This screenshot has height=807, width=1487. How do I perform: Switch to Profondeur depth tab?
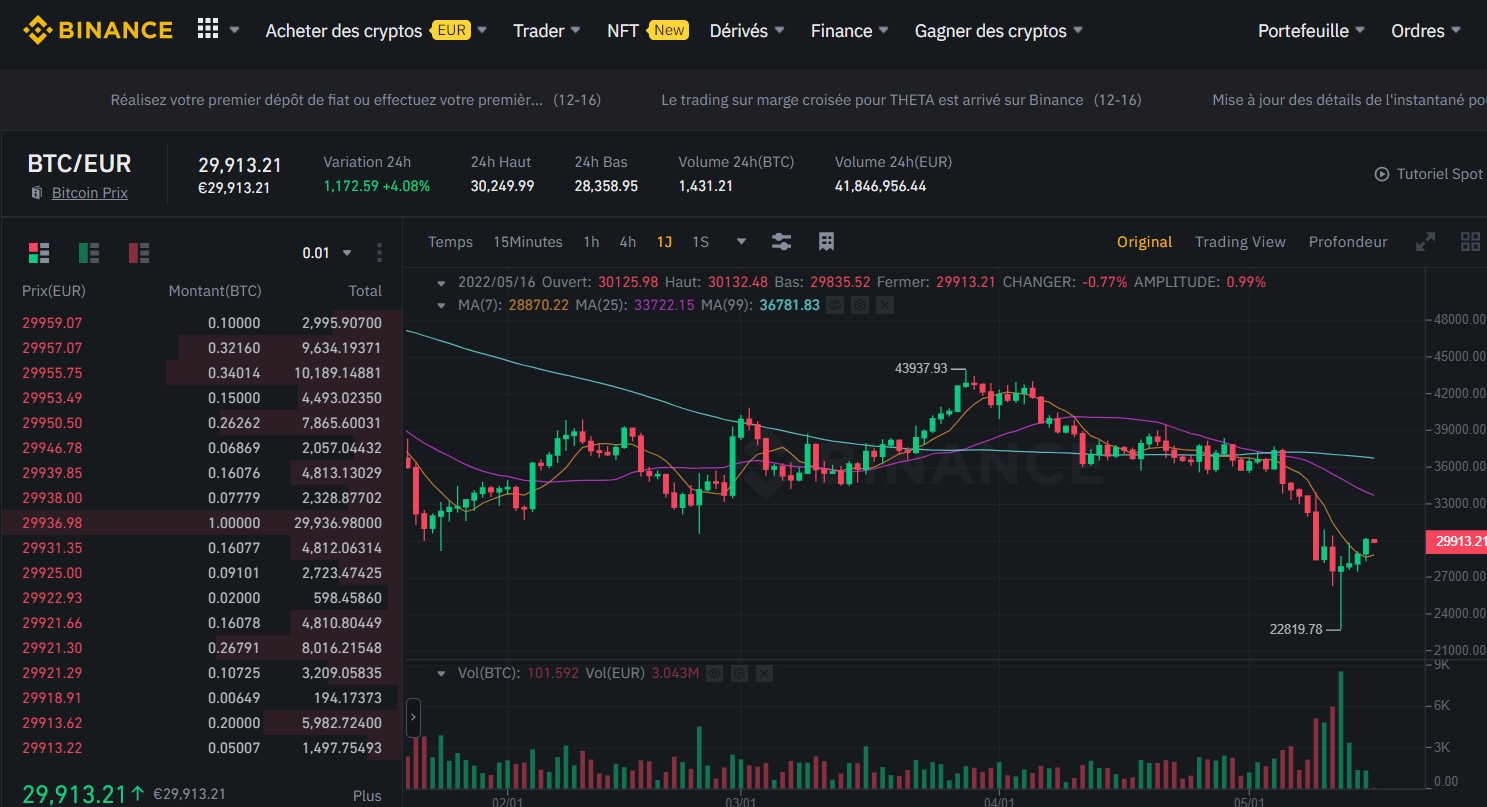pos(1347,242)
